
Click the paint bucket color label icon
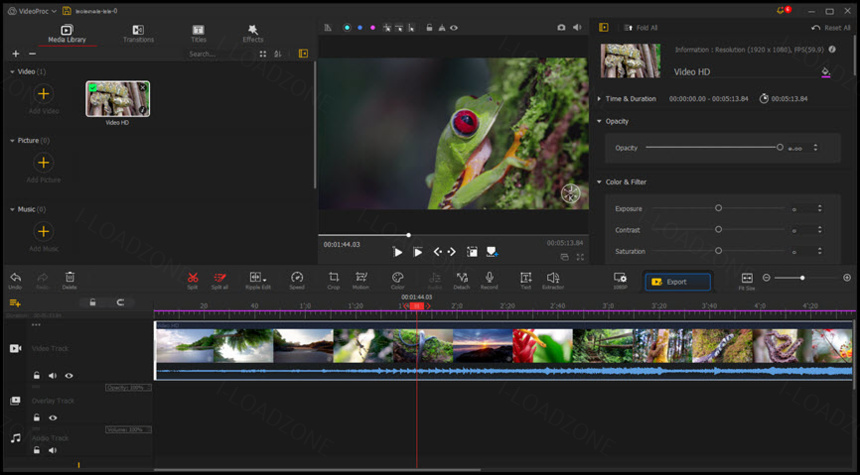click(825, 72)
